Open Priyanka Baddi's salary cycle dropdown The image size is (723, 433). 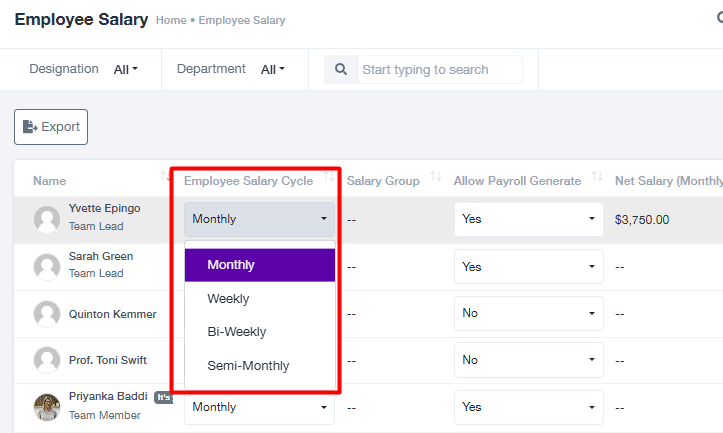click(x=259, y=407)
